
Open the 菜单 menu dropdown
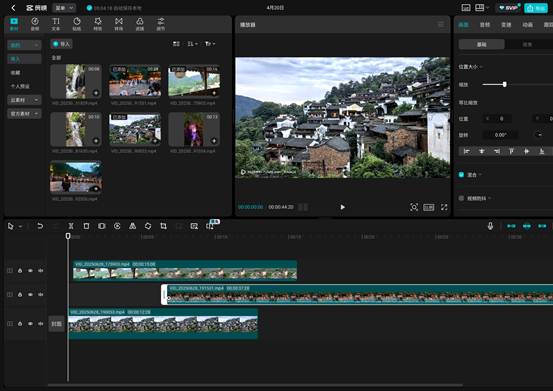point(64,8)
